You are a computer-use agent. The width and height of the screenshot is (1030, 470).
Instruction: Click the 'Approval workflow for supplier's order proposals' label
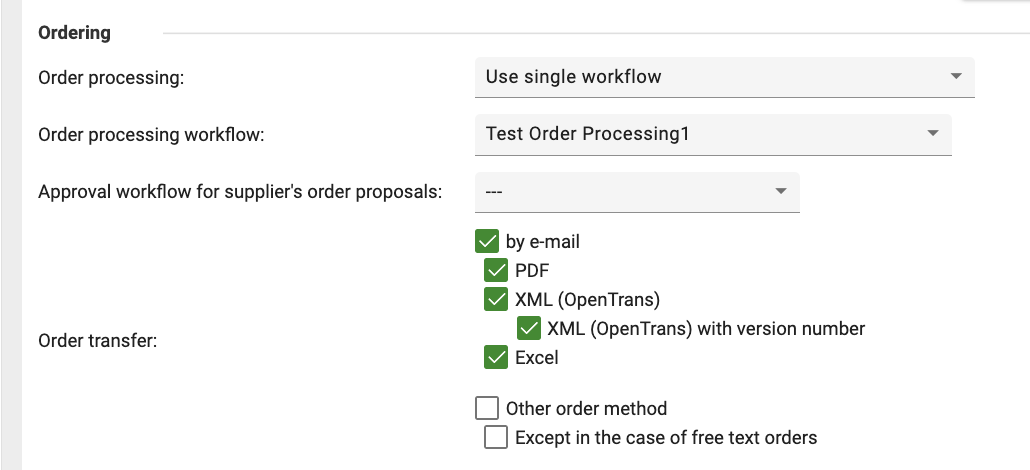[x=239, y=191]
